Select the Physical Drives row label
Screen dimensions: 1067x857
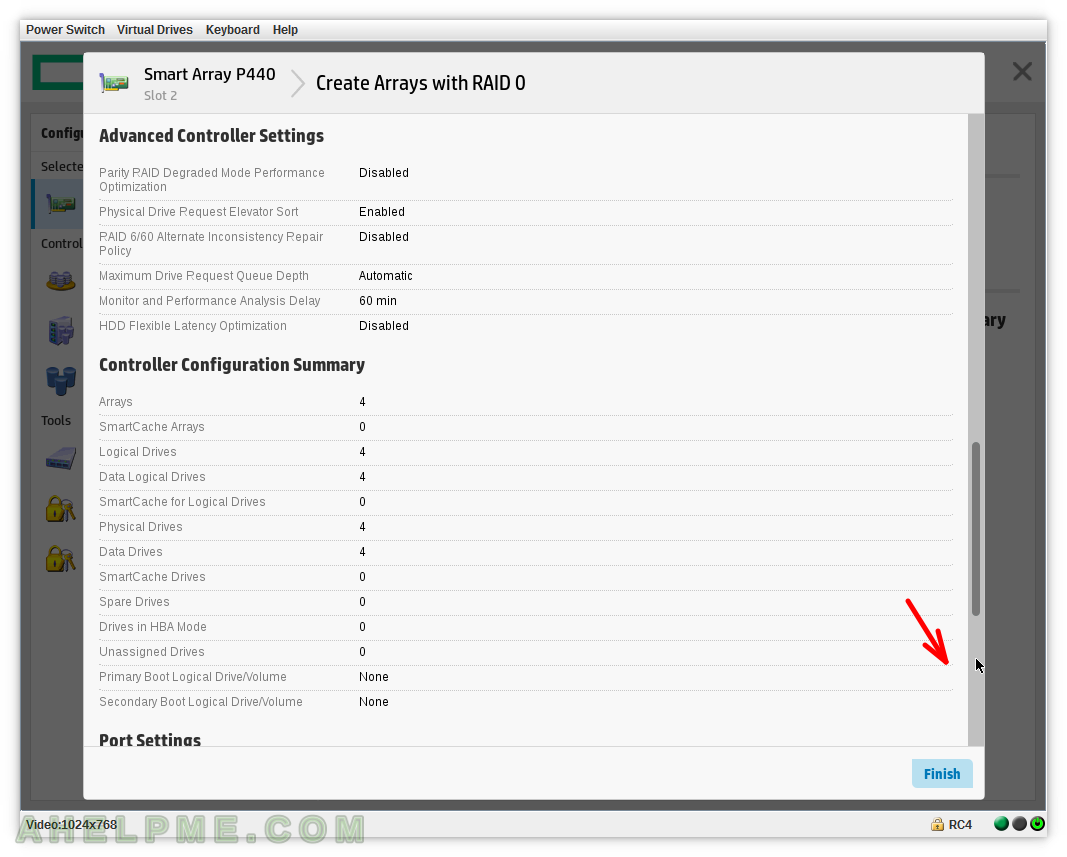pos(141,527)
